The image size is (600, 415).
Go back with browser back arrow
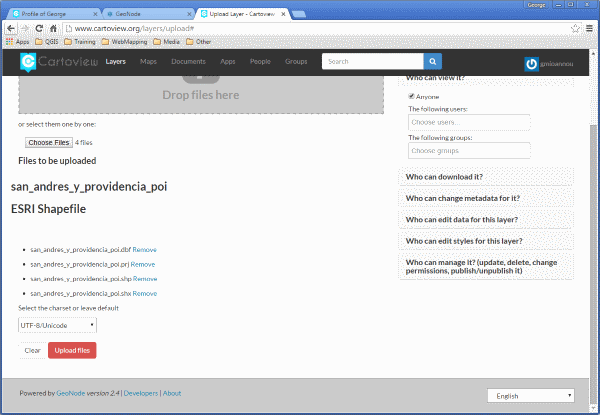(11, 29)
